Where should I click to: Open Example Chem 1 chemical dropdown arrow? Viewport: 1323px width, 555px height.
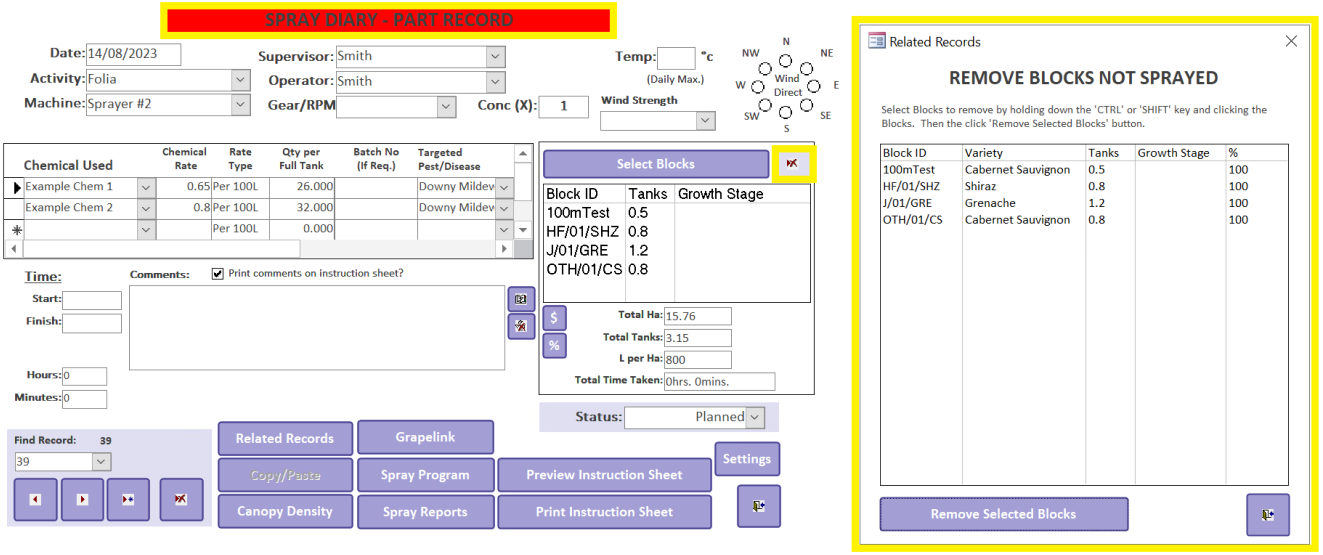[x=147, y=187]
